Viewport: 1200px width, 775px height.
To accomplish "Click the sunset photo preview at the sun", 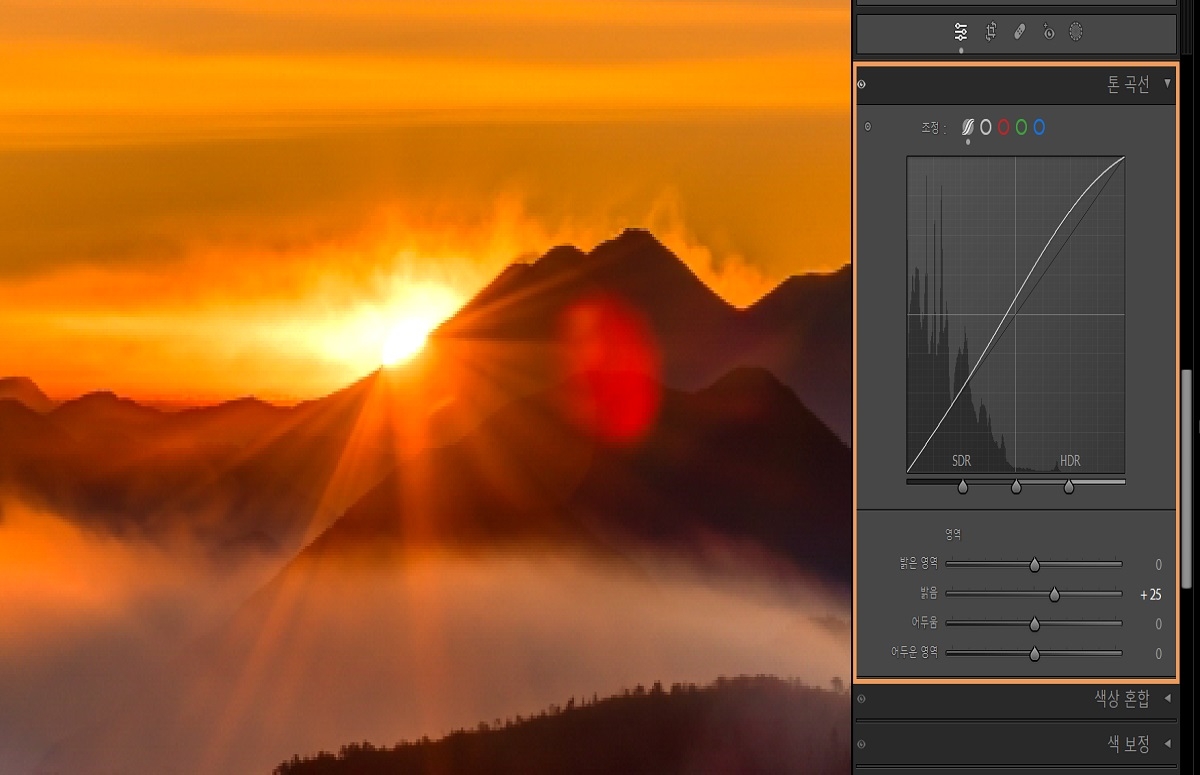I will pos(404,341).
